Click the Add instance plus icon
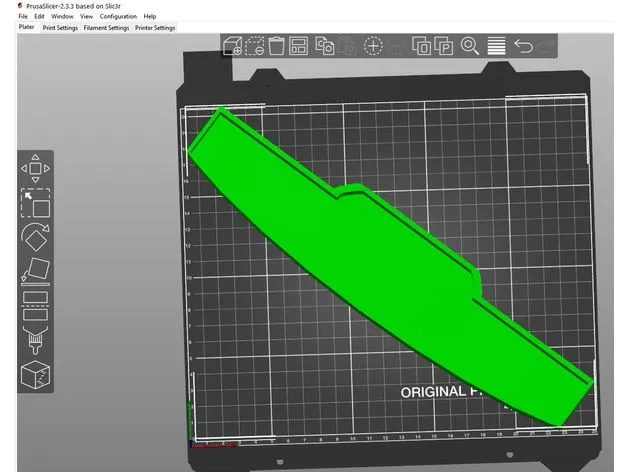The width and height of the screenshot is (628, 472). tap(373, 46)
